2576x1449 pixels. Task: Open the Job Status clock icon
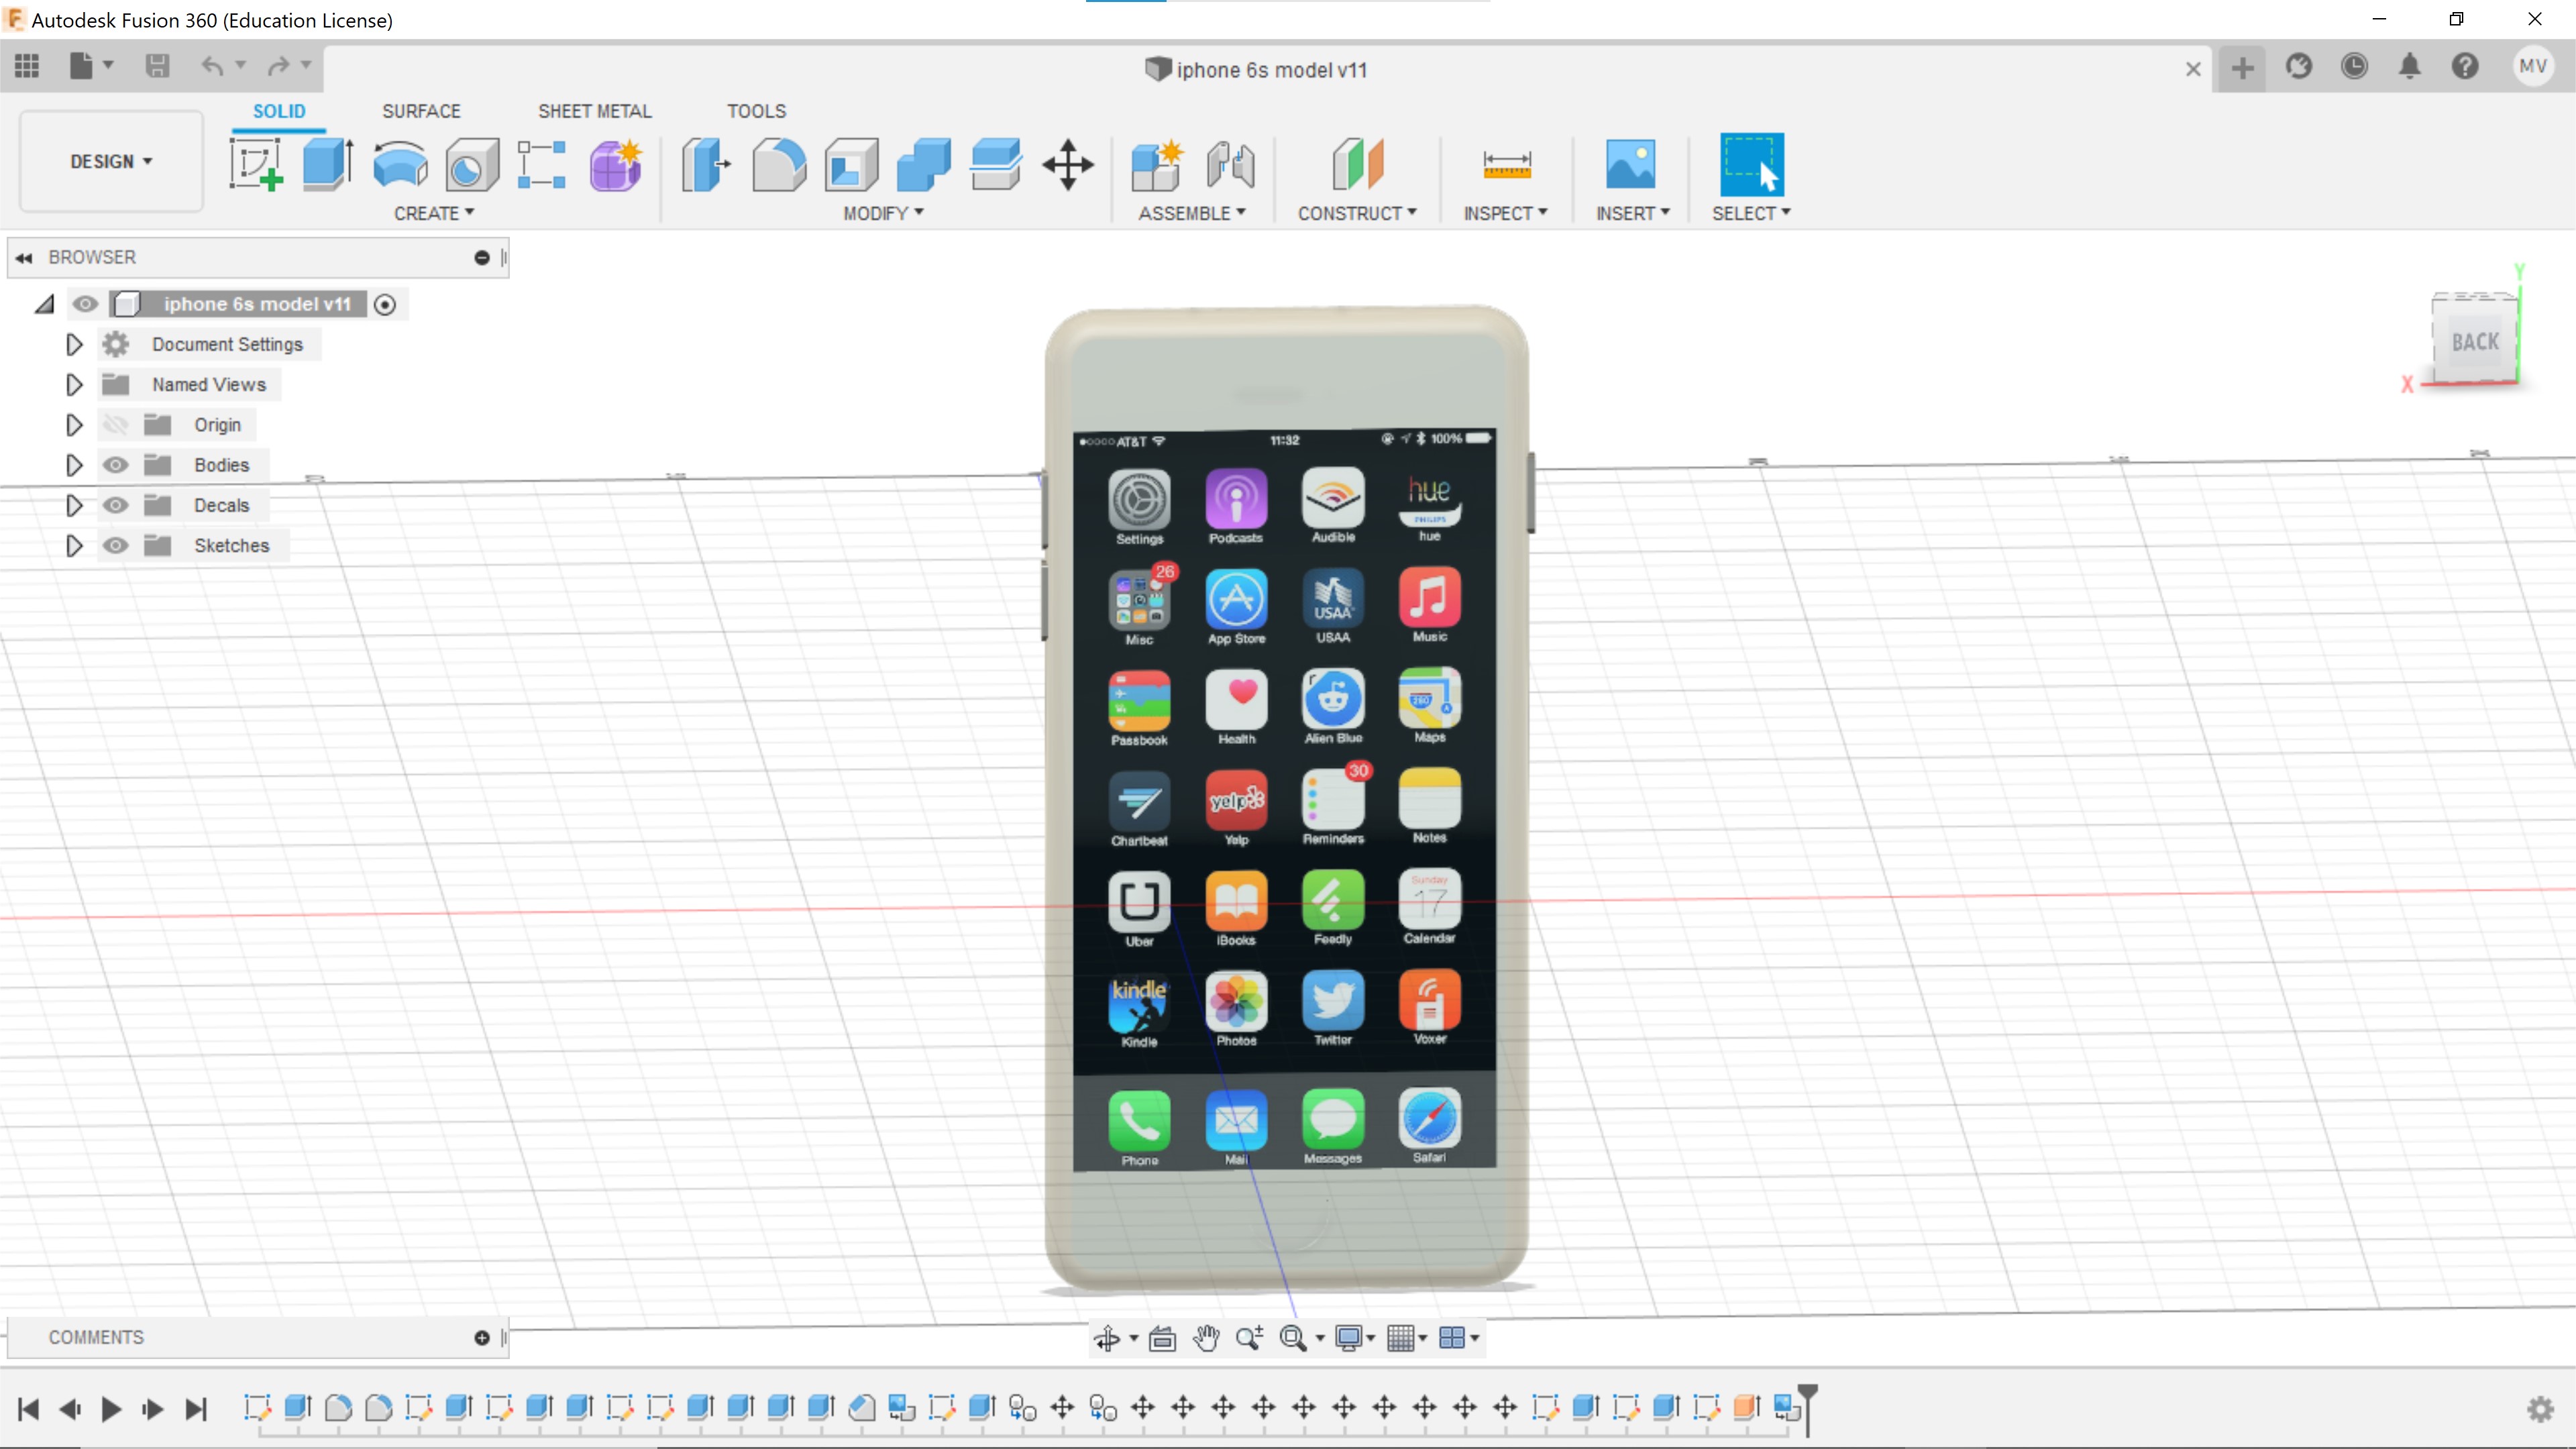(2354, 66)
